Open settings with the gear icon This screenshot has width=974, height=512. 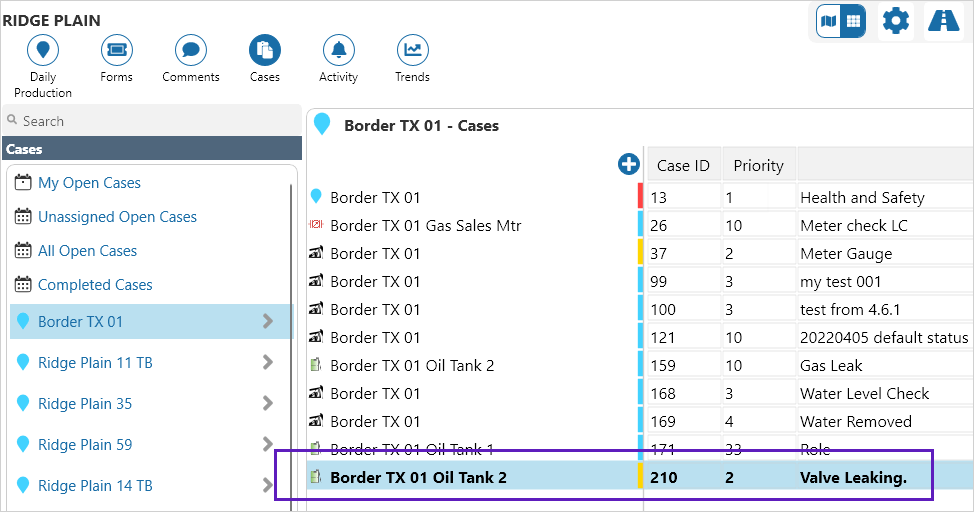(x=895, y=21)
